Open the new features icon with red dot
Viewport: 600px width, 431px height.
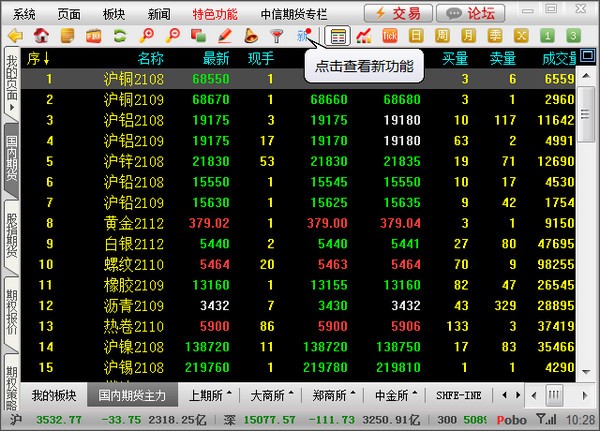click(304, 35)
